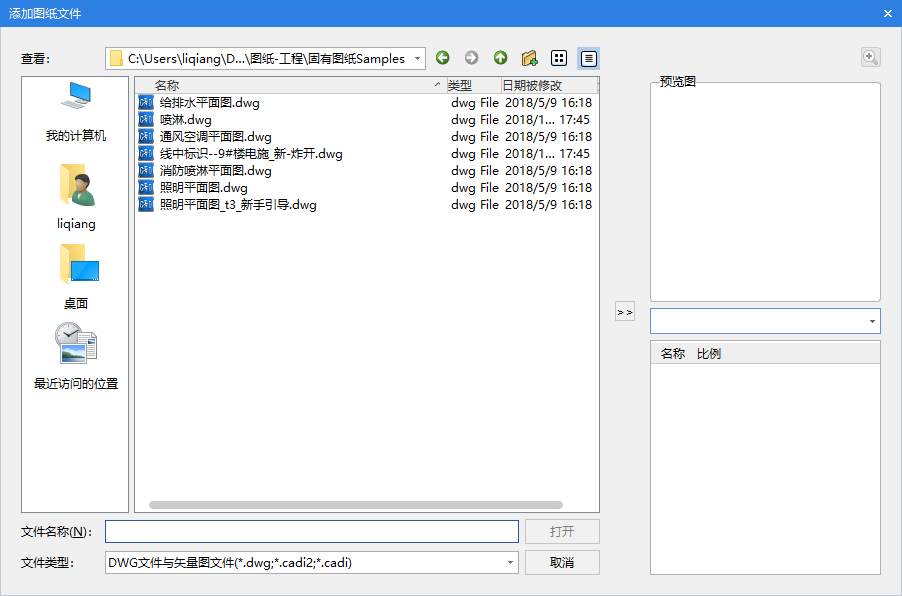Expand the look-in path dropdown
Viewport: 902px width, 596px height.
pos(416,59)
